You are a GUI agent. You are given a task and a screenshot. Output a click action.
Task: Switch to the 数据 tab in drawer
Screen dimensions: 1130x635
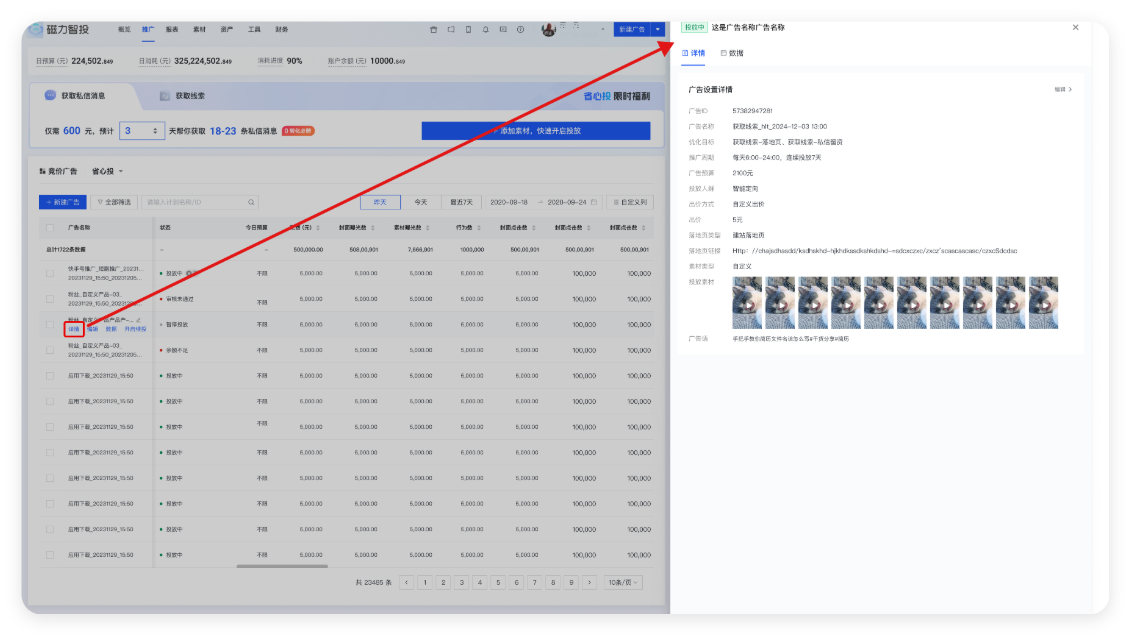pyautogui.click(x=732, y=53)
